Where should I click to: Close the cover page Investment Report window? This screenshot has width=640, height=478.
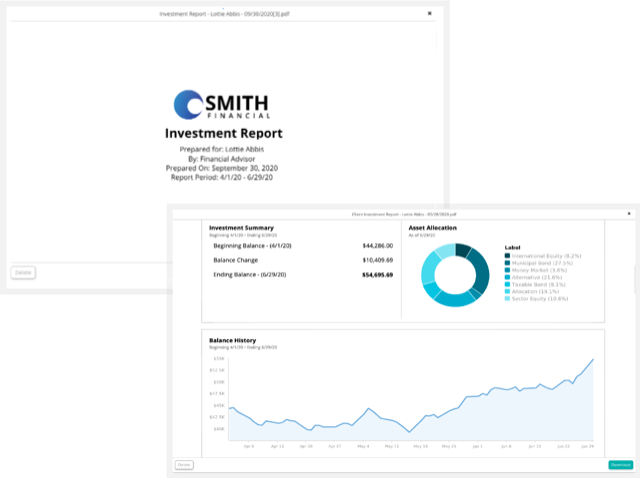pyautogui.click(x=430, y=13)
